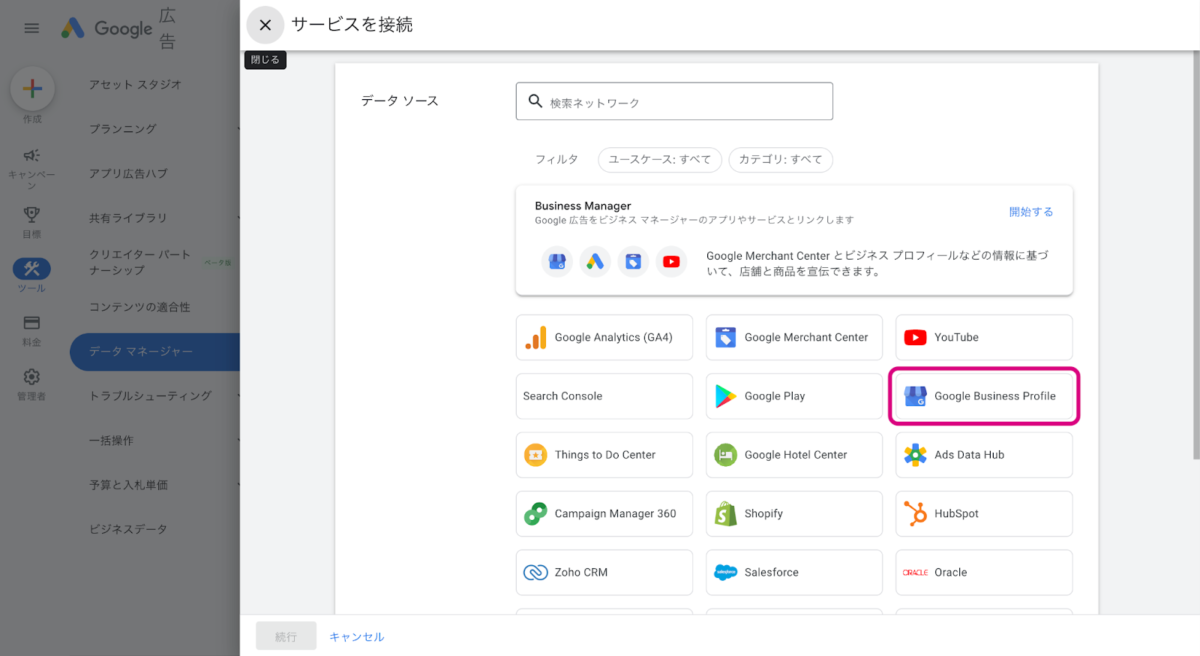The height and width of the screenshot is (656, 1200).
Task: Select the Shopify connector tile
Action: (794, 514)
